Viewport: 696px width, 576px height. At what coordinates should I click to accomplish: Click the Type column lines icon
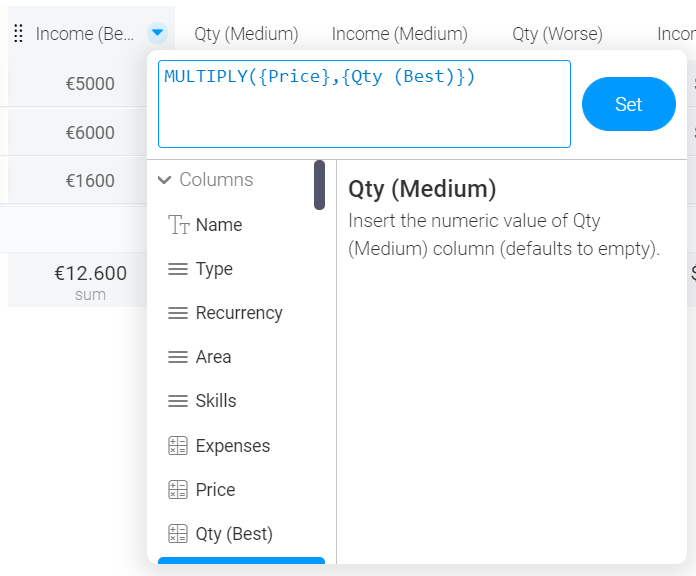tap(178, 269)
